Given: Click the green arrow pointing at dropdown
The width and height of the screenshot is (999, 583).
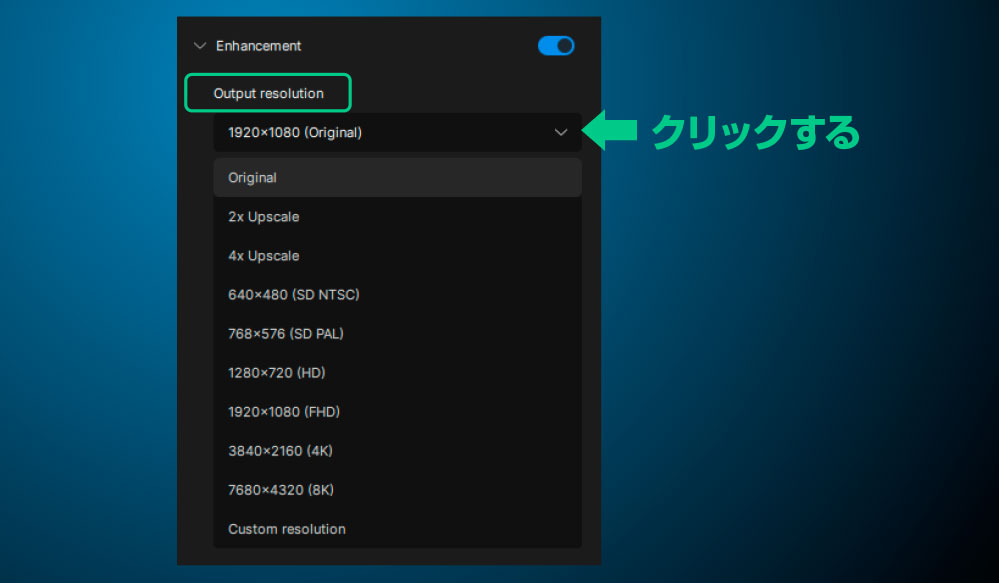Looking at the screenshot, I should pos(610,132).
